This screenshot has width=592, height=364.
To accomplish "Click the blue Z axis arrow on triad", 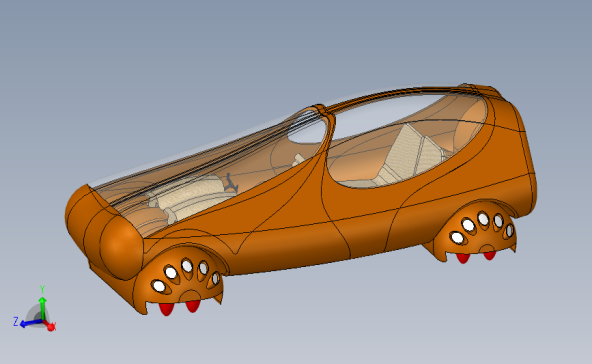I will [x=31, y=323].
